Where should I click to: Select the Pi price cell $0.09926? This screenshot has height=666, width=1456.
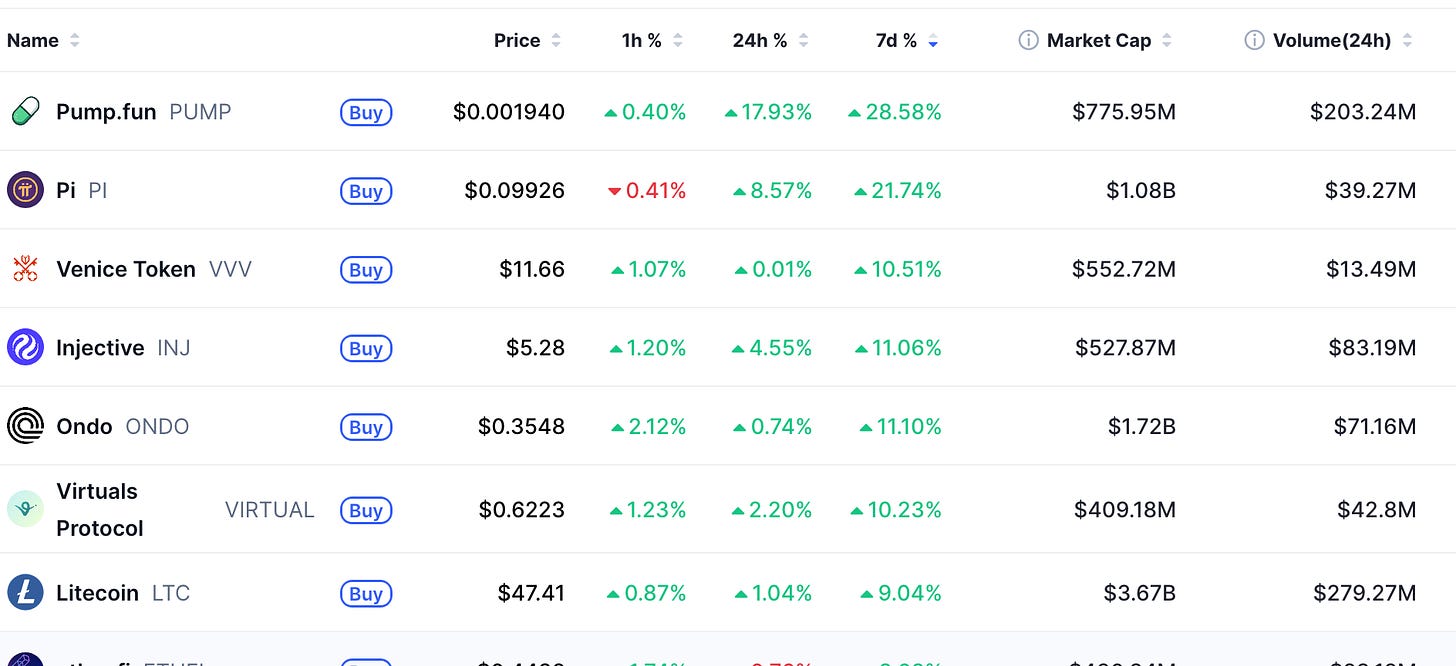514,190
